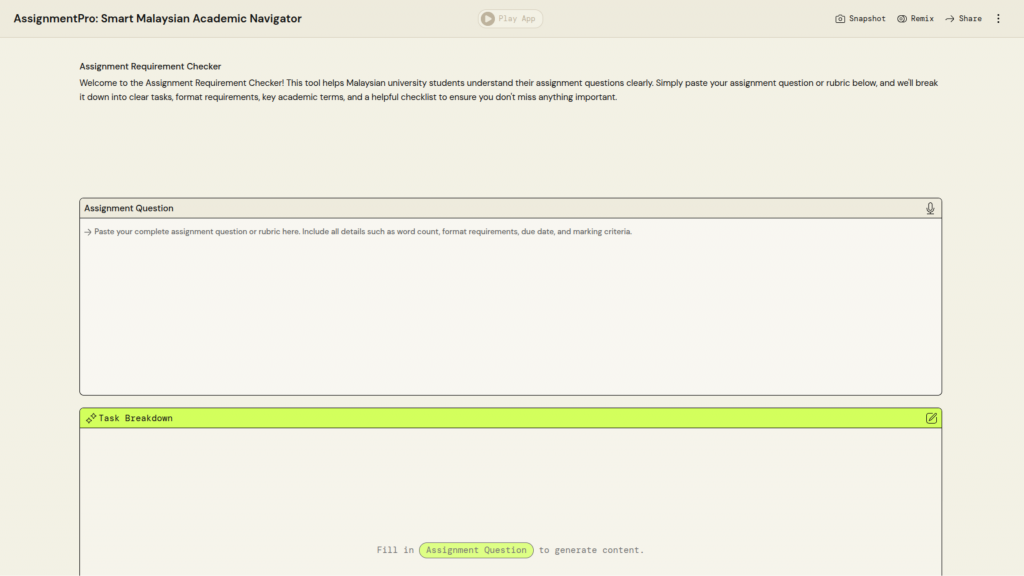This screenshot has width=1024, height=576.
Task: Click the Snapshot camera icon
Action: (x=840, y=19)
